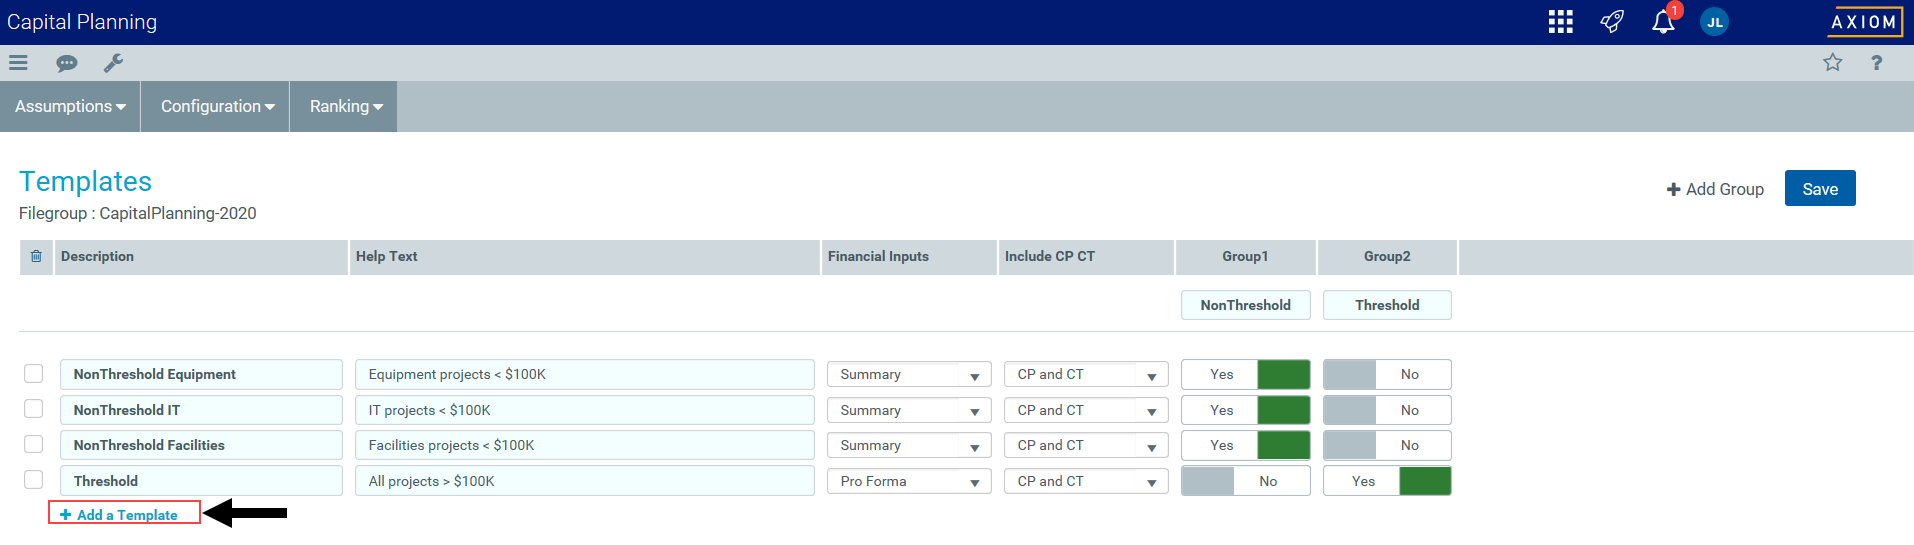Click the Save button
Screen dimensions: 1914x545
[x=1819, y=189]
